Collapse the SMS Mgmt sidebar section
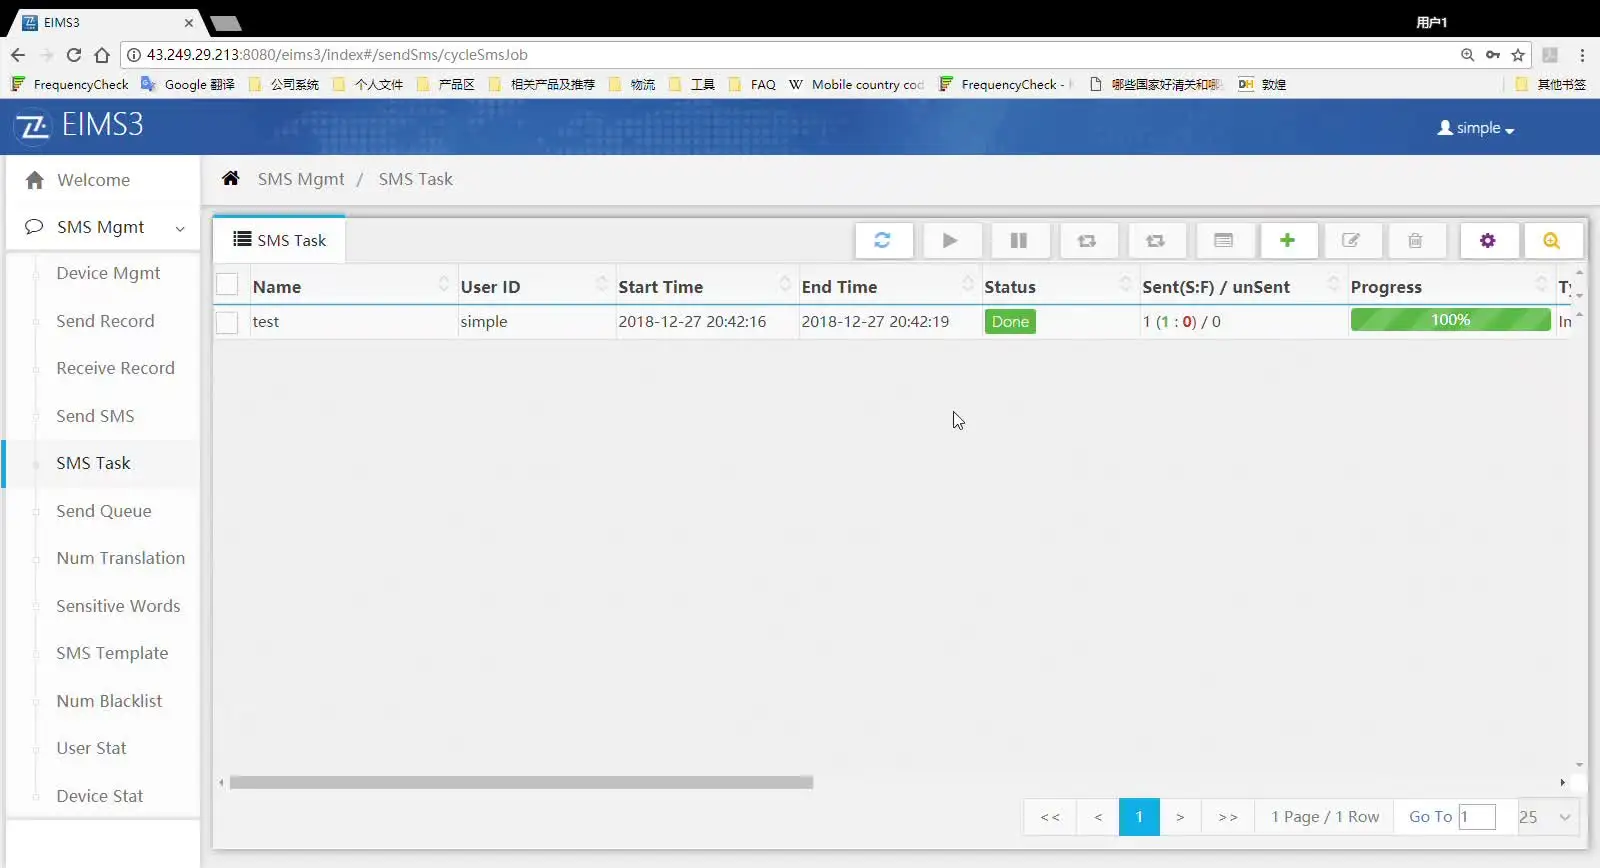This screenshot has width=1600, height=868. point(102,227)
